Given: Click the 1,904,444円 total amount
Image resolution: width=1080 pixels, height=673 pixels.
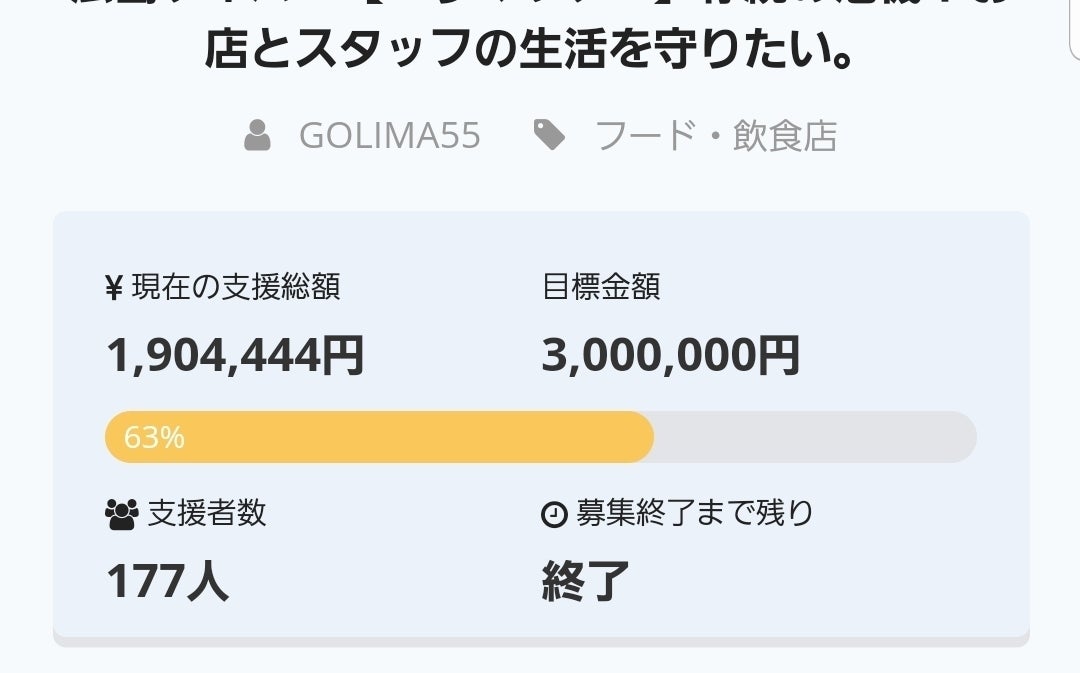Looking at the screenshot, I should (x=235, y=355).
